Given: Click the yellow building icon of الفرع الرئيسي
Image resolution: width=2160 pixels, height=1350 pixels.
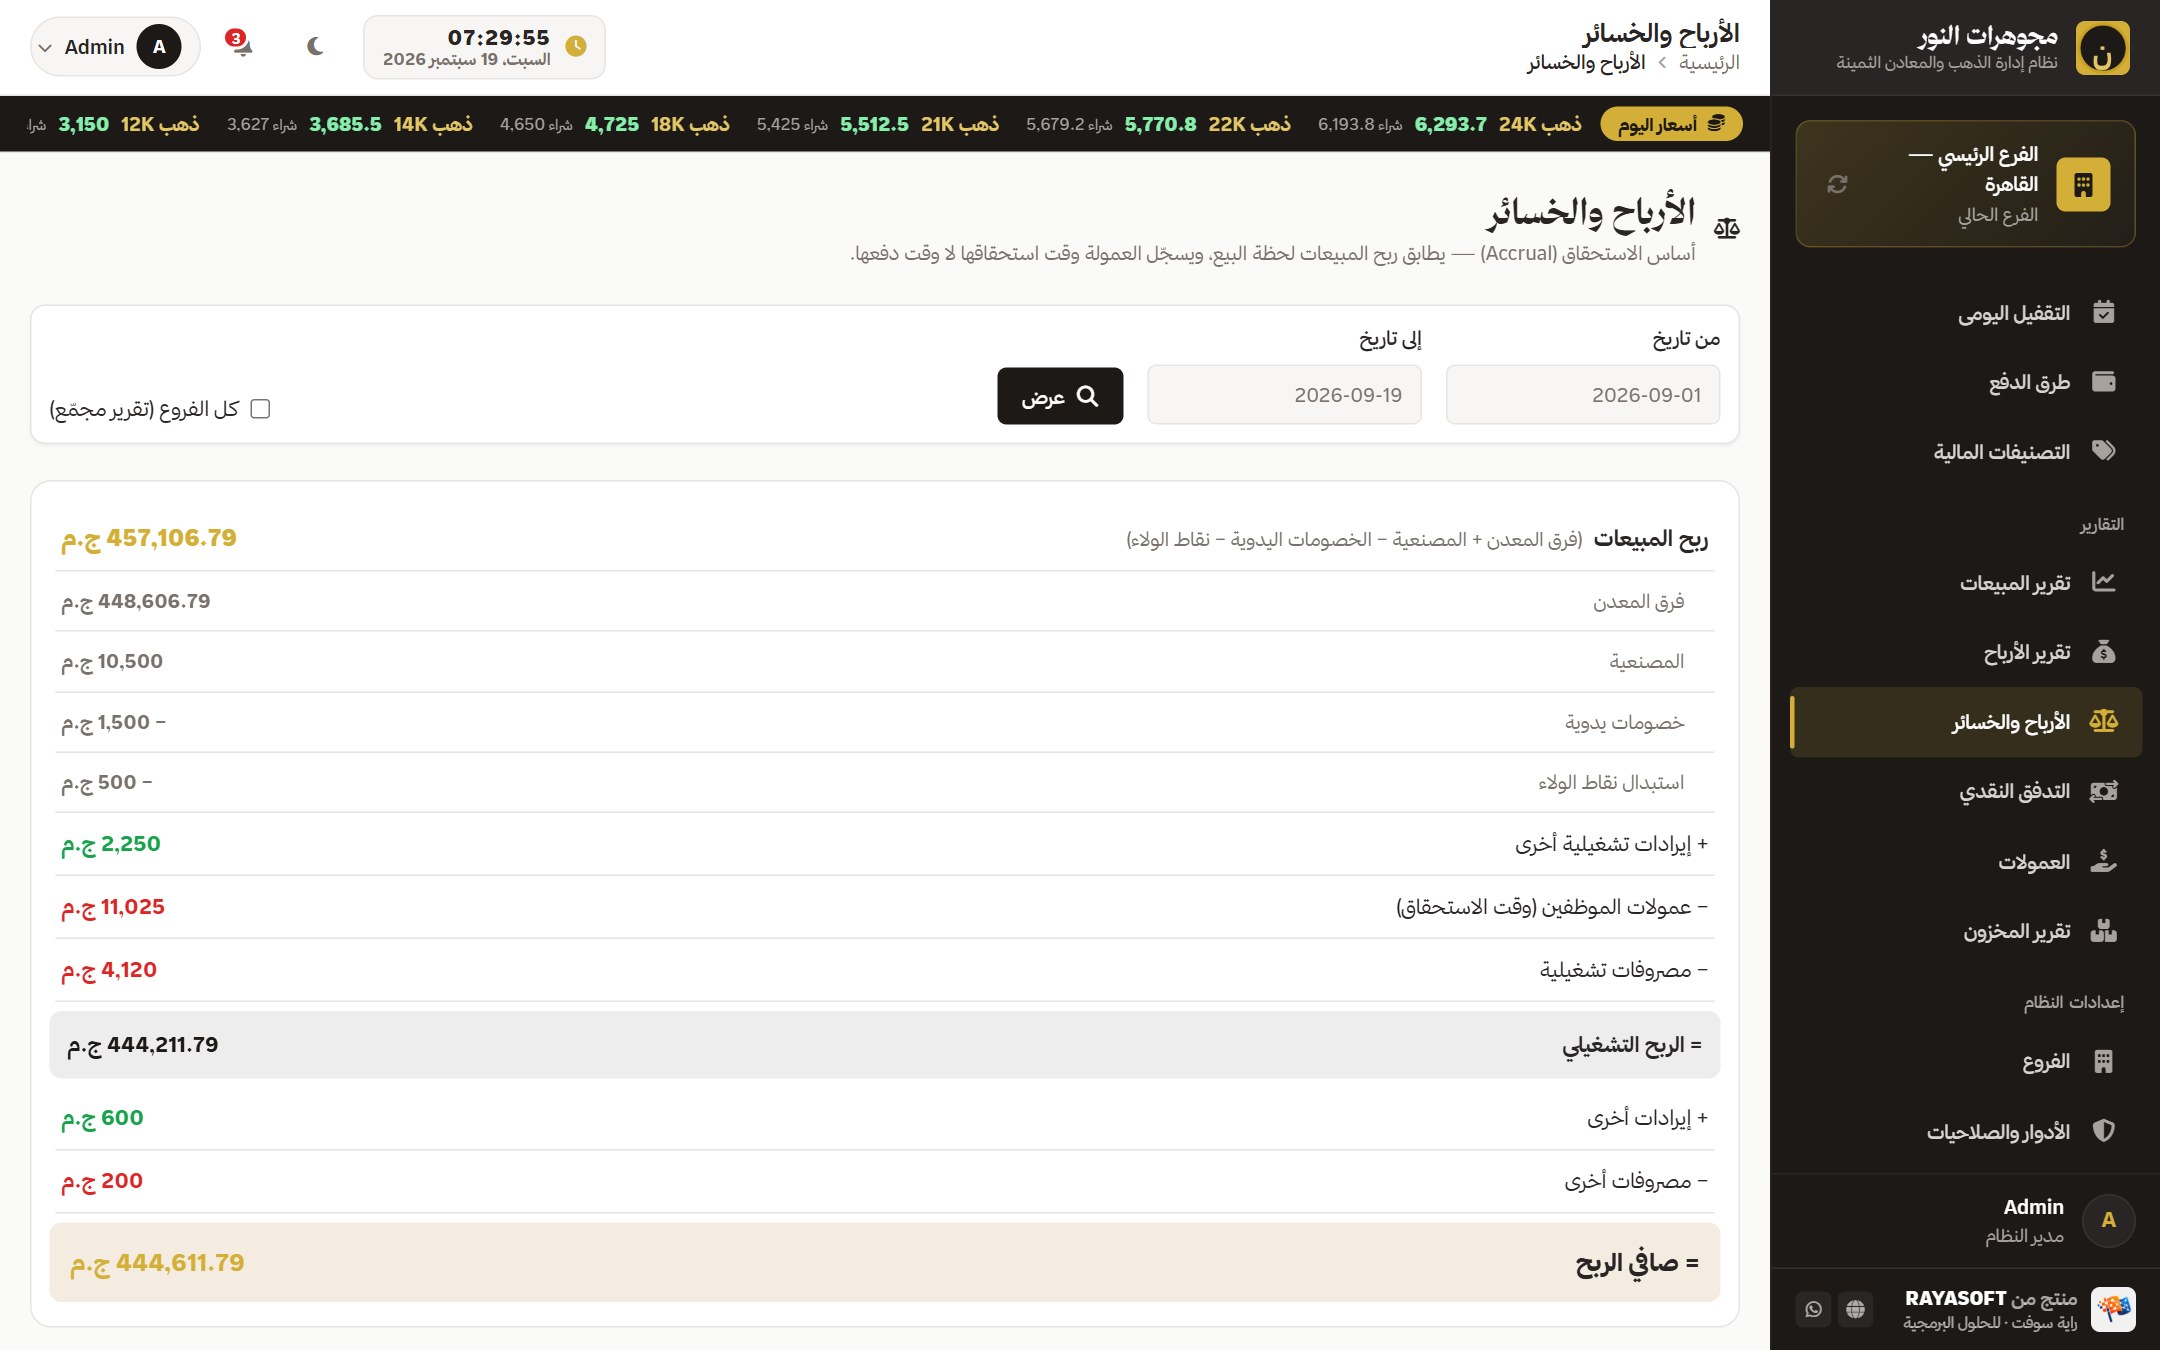Looking at the screenshot, I should pos(2083,184).
